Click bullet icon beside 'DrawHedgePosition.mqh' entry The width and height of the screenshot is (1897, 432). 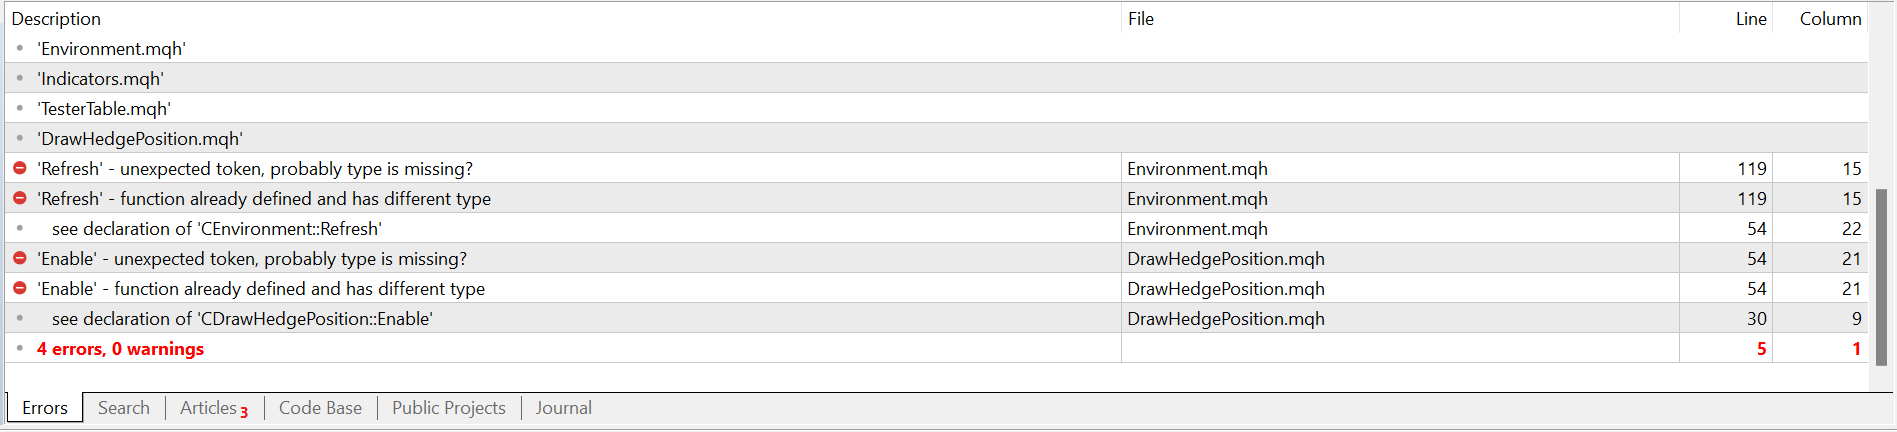pos(20,138)
